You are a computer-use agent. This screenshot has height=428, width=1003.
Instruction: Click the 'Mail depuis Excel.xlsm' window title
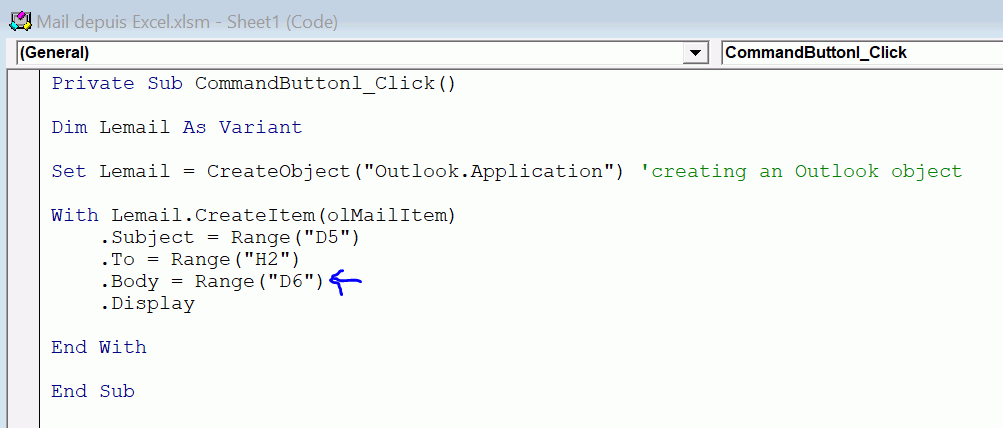(x=187, y=21)
